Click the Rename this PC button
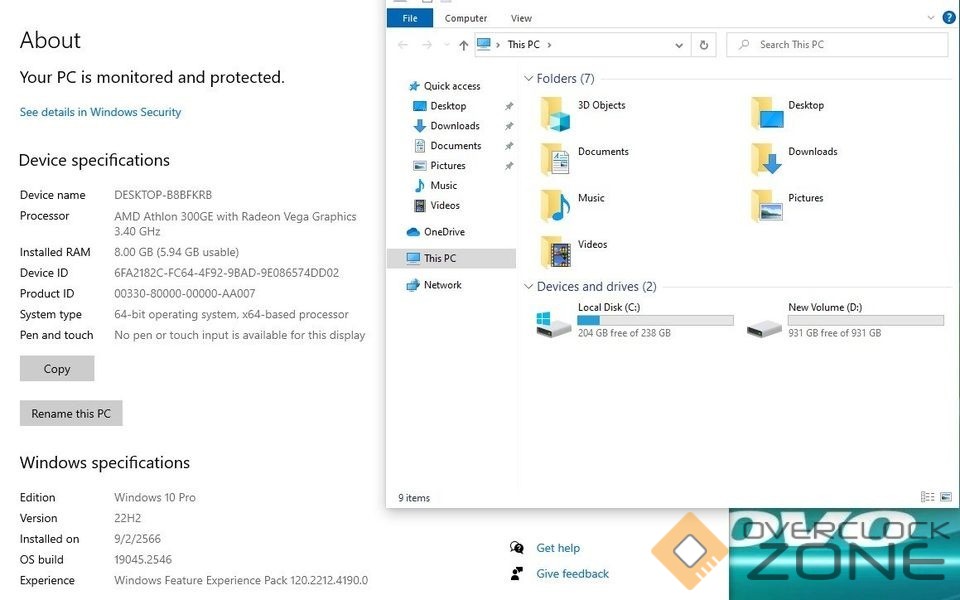Screen dimensions: 960x600 [71, 413]
